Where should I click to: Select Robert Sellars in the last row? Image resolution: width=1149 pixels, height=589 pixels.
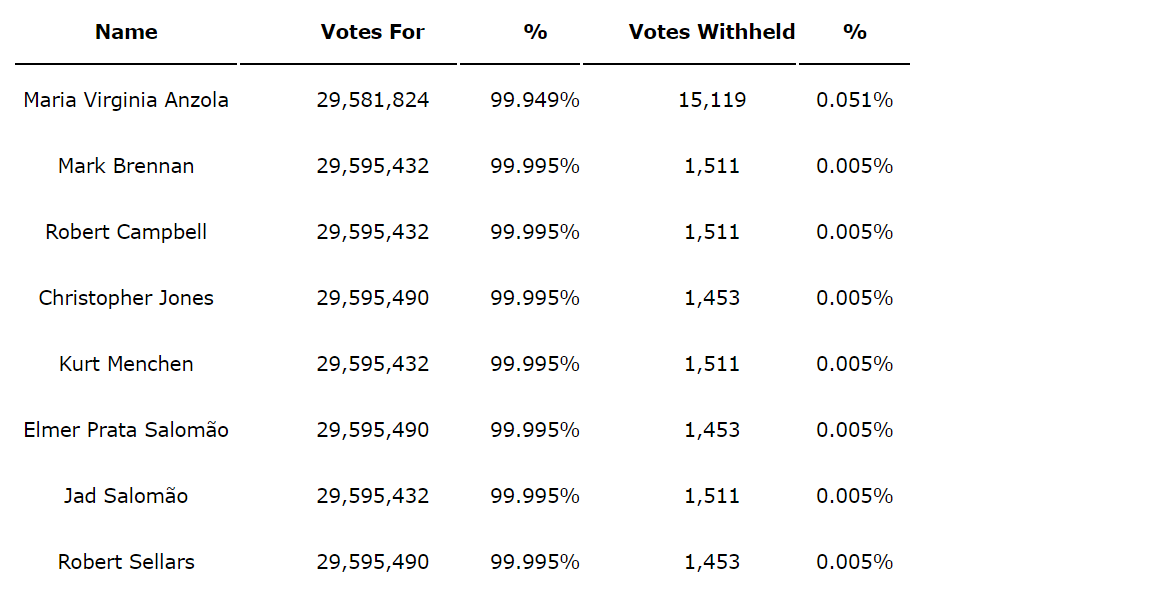126,562
